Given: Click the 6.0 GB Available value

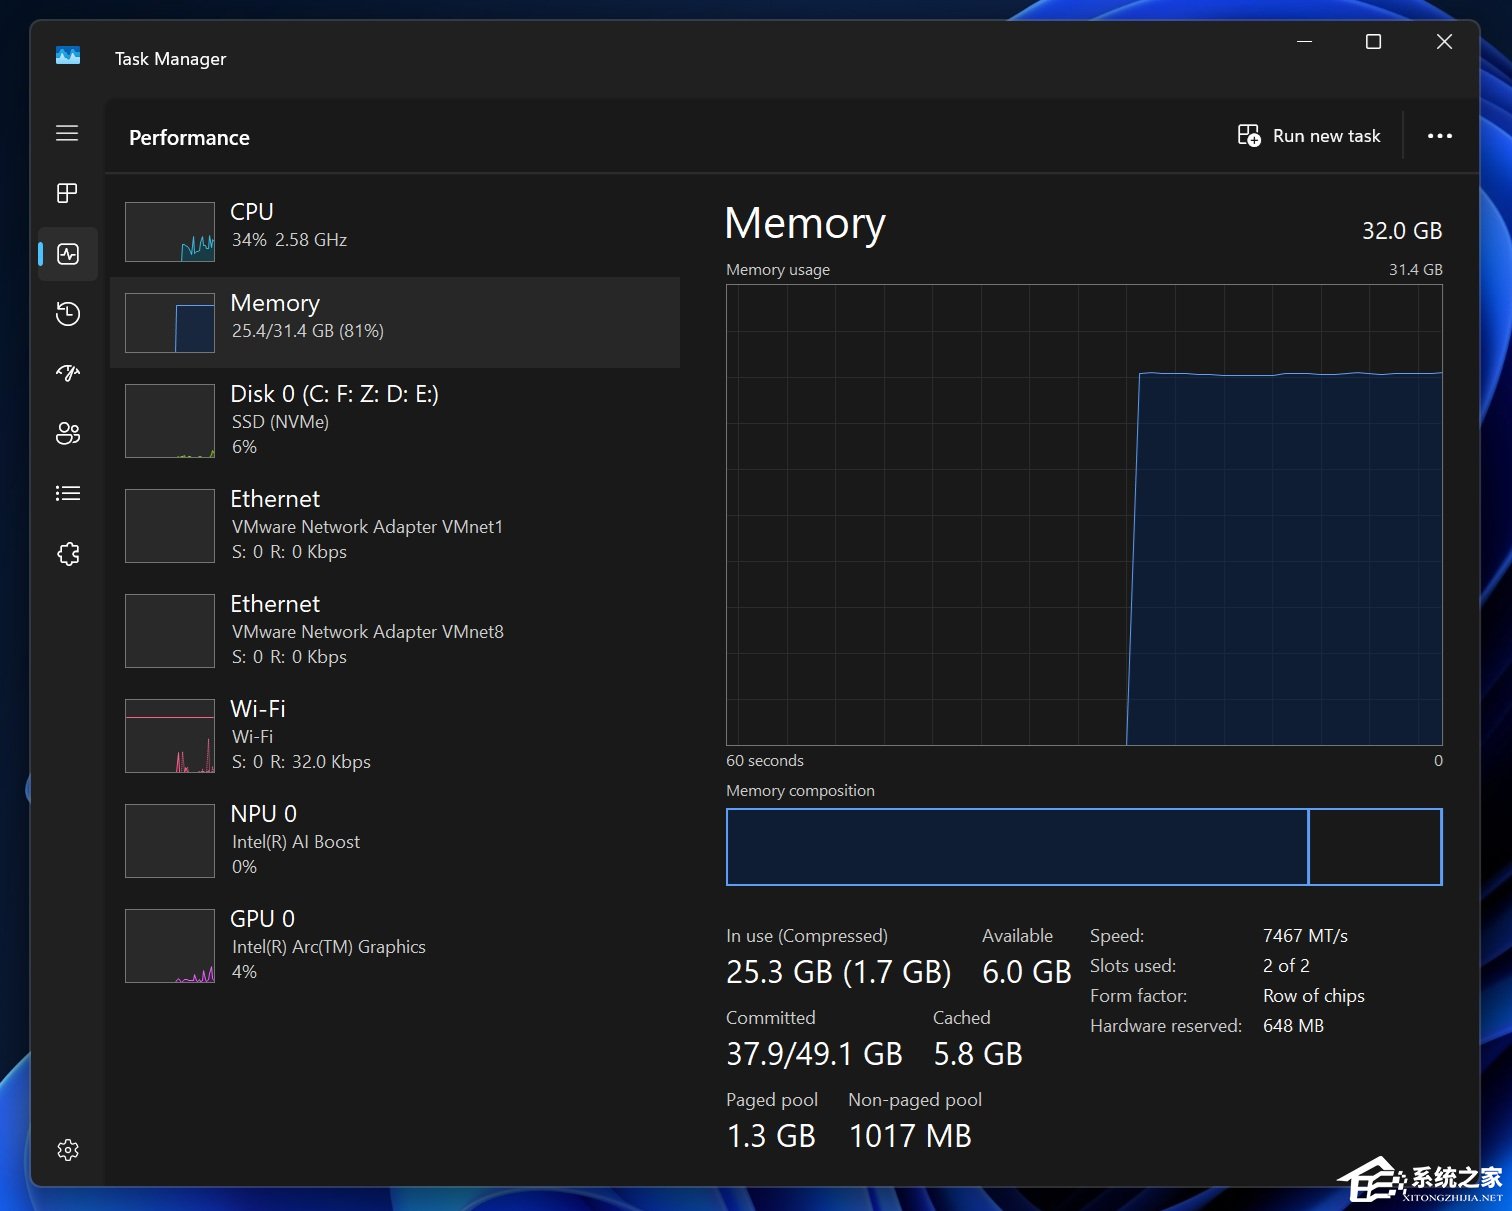Looking at the screenshot, I should [x=1027, y=972].
